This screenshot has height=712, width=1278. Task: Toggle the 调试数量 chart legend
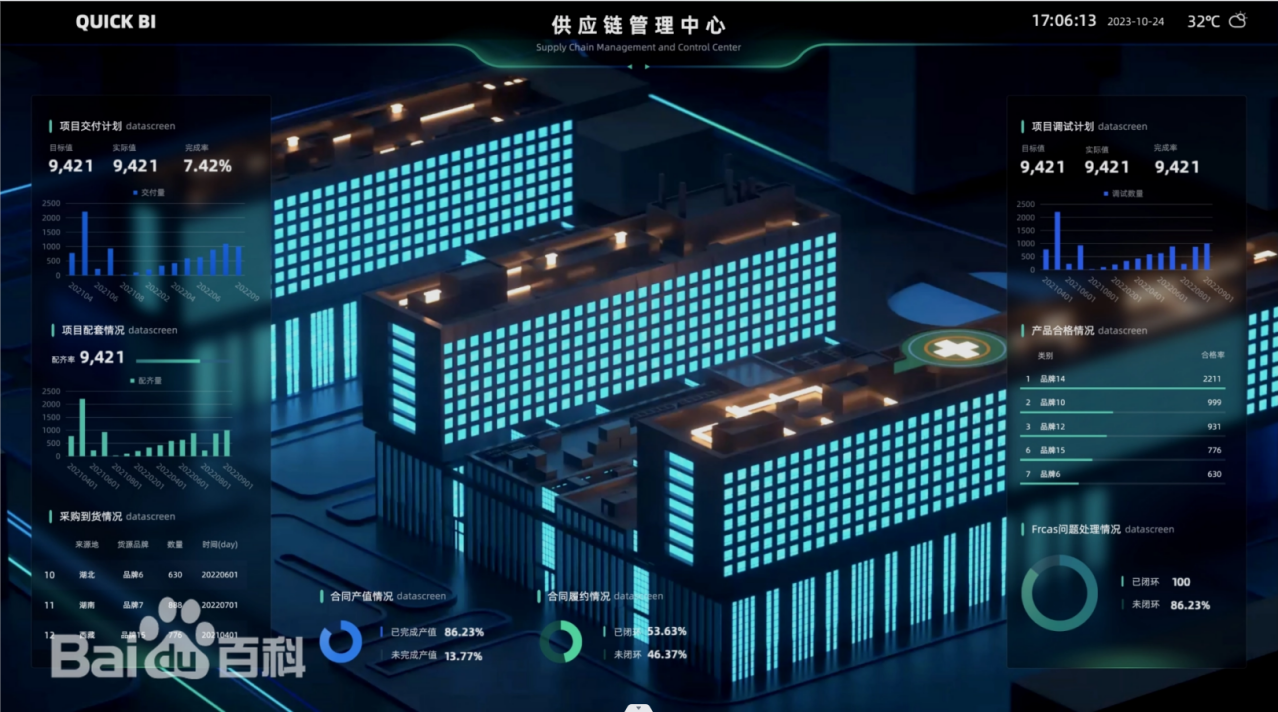click(x=1123, y=193)
